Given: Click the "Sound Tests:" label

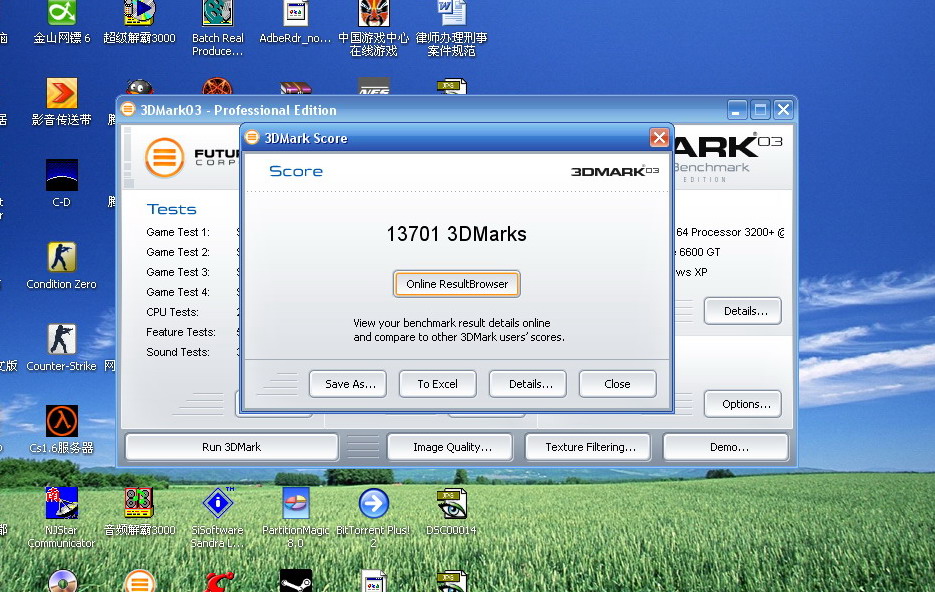Looking at the screenshot, I should pos(178,352).
